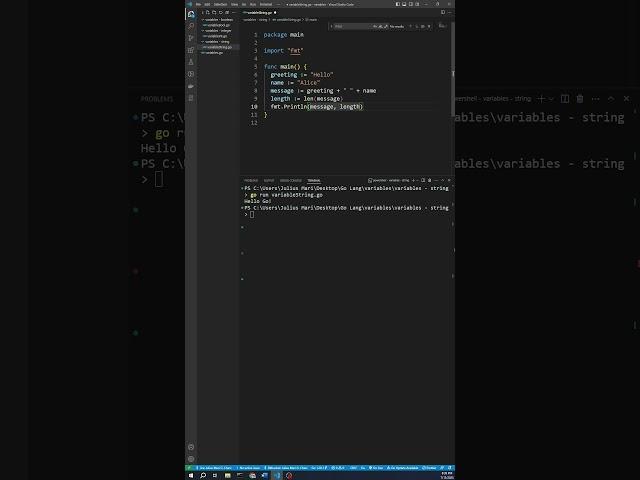Close the Find widget
This screenshot has height=480, width=640.
pyautogui.click(x=429, y=26)
